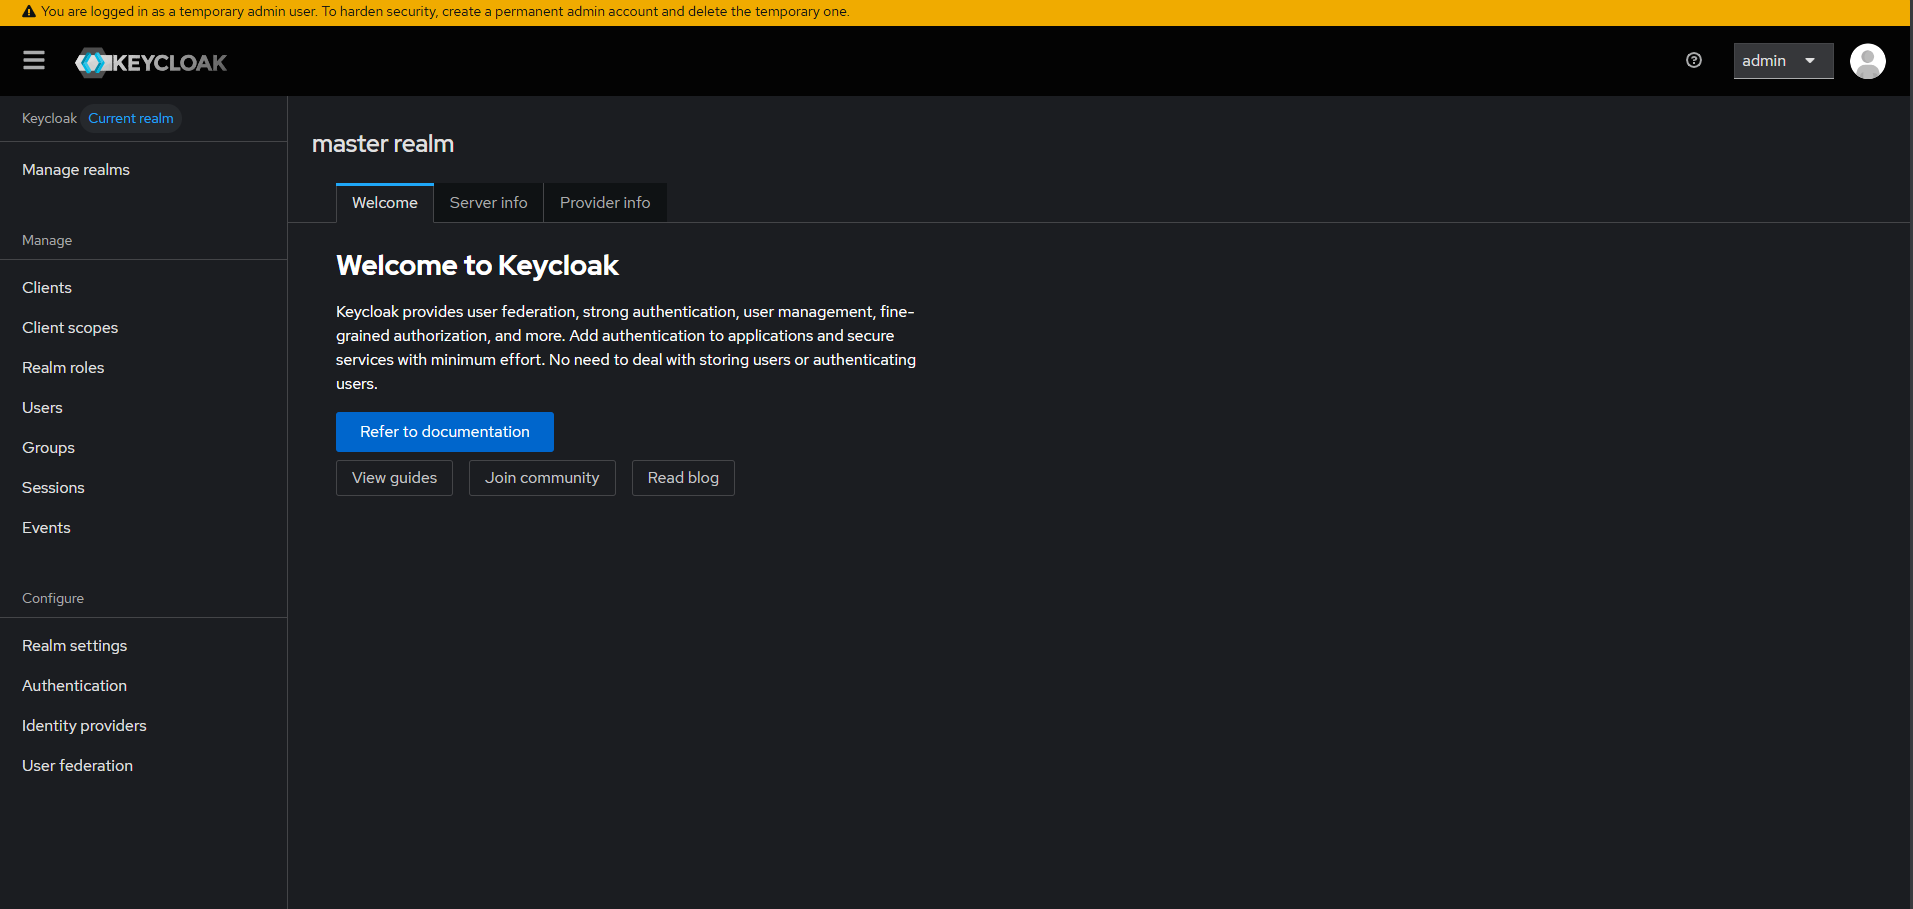Open the Users page
1913x909 pixels.
tap(42, 408)
